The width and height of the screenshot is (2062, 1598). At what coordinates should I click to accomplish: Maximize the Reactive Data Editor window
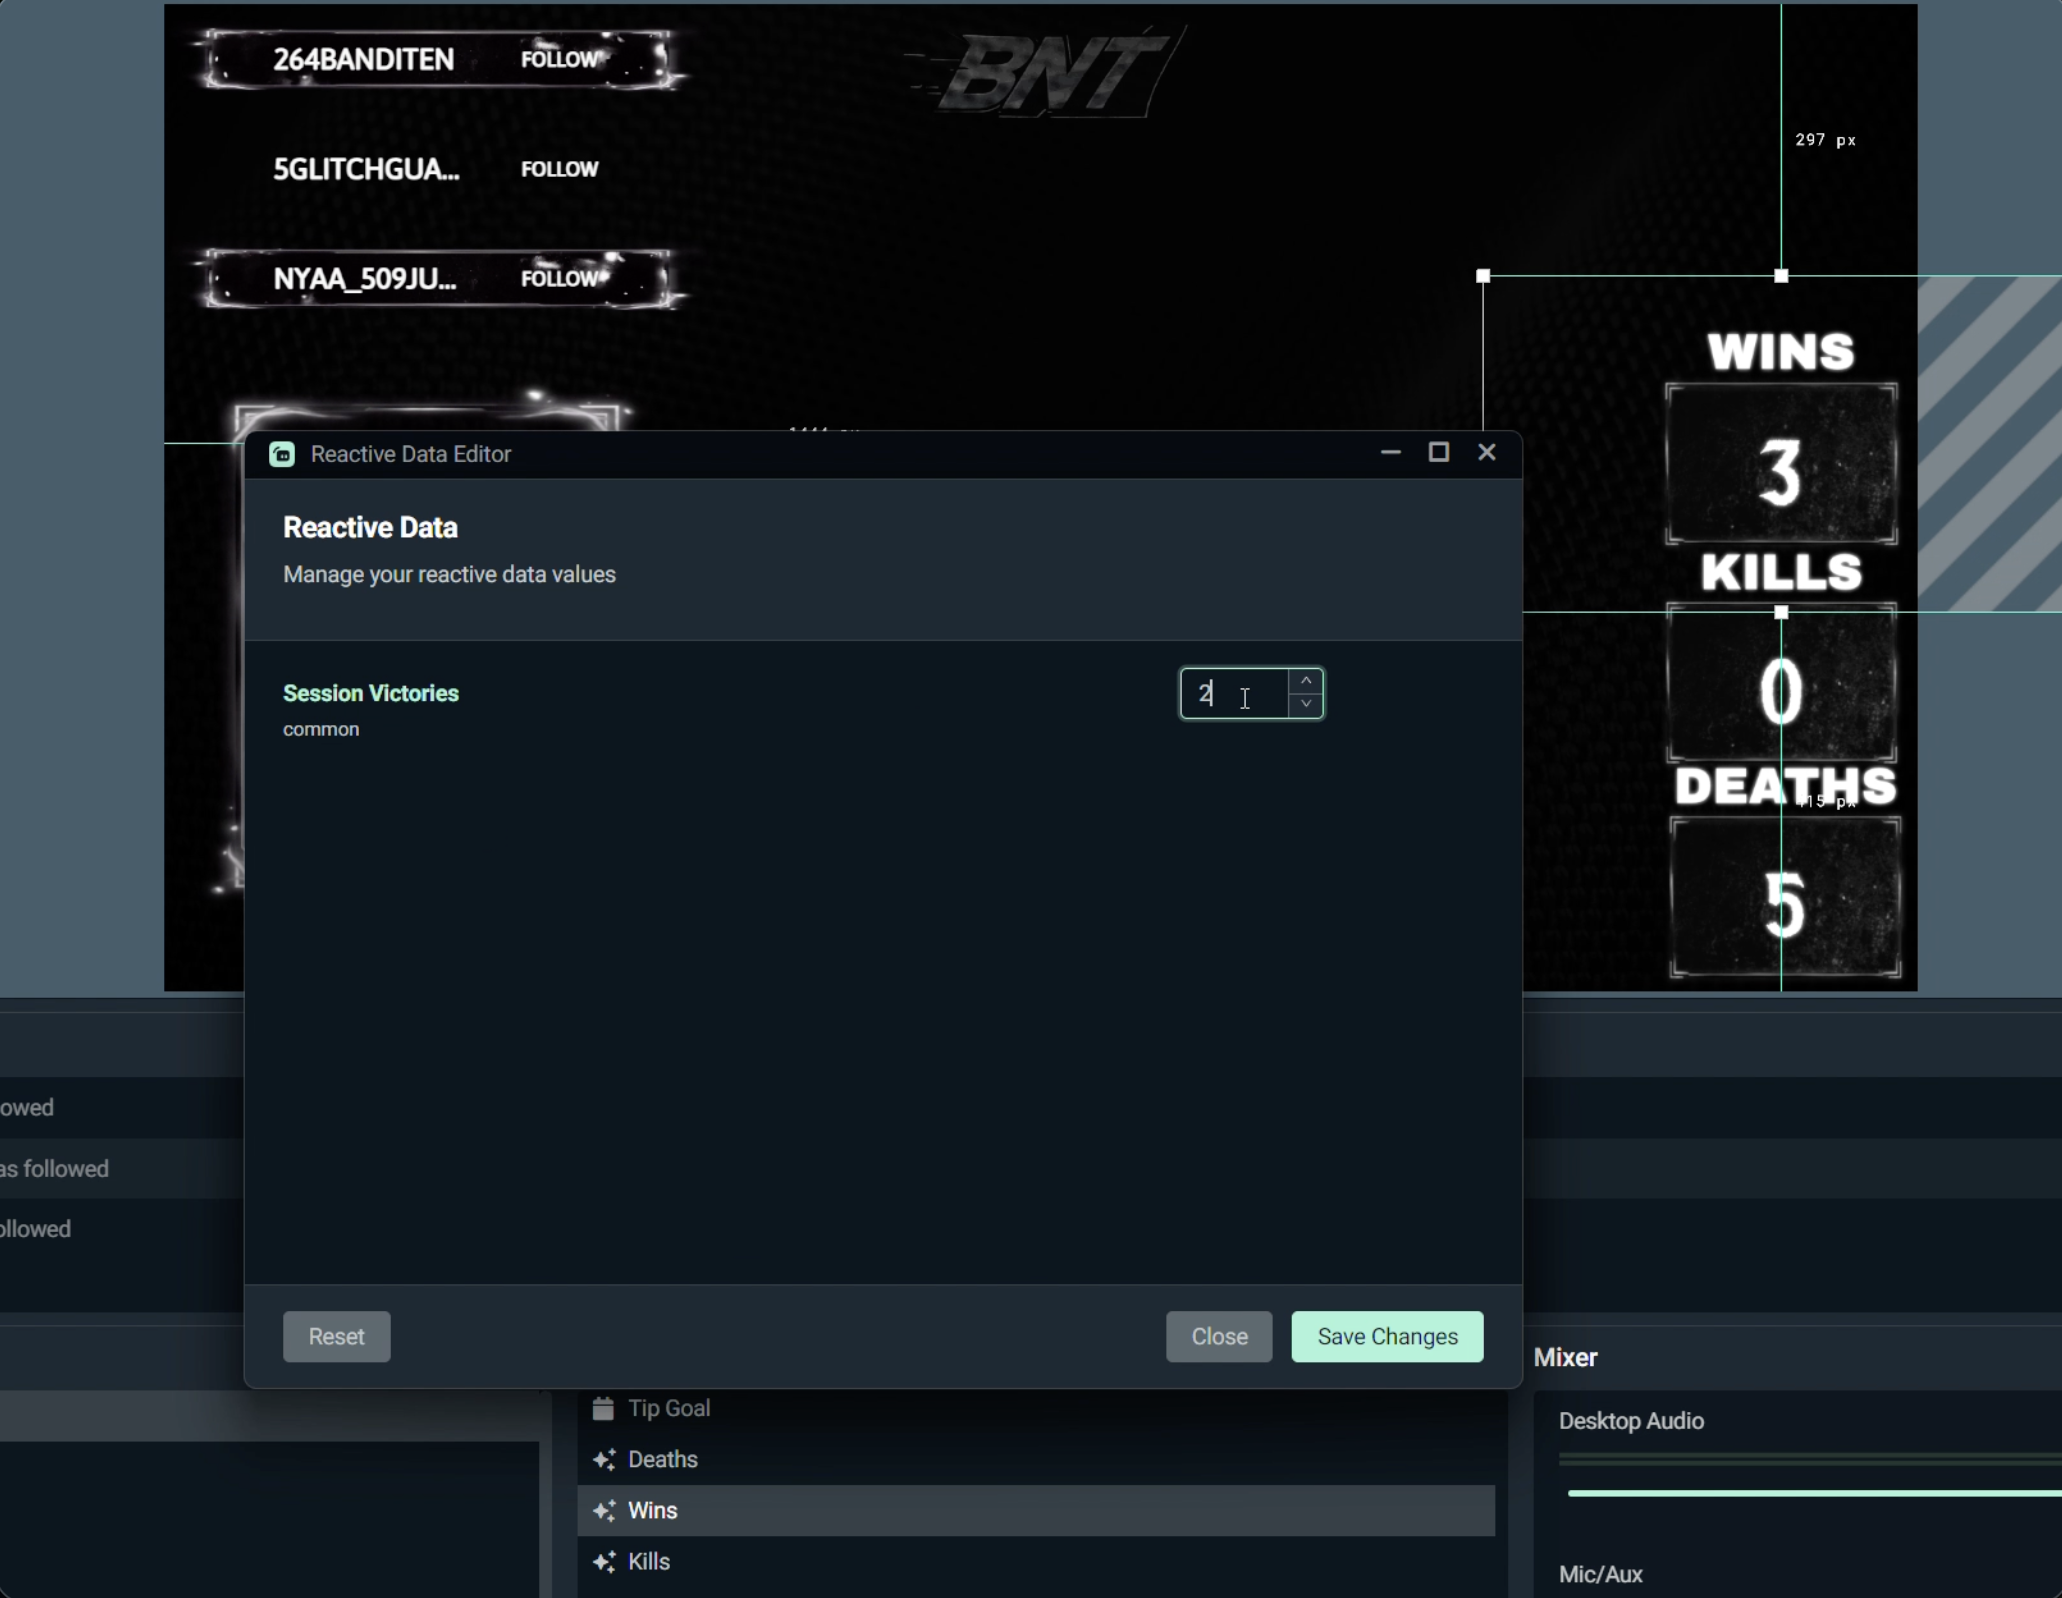(x=1438, y=453)
